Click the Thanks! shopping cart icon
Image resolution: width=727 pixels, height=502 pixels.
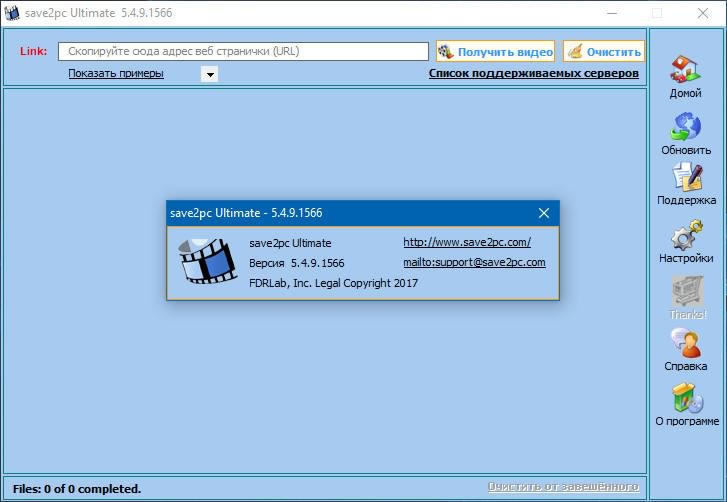pos(688,291)
